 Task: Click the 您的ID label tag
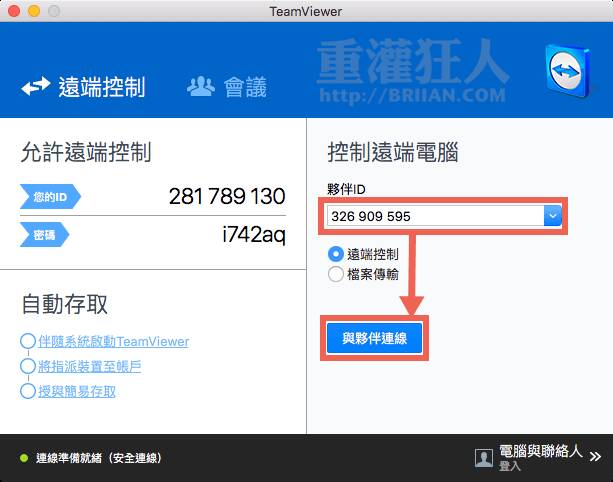50,197
